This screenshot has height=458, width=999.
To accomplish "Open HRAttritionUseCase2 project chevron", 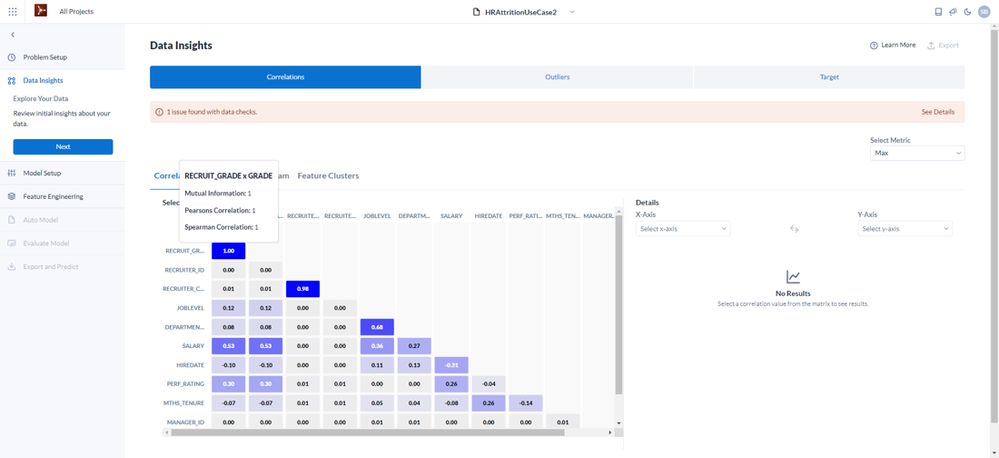I will coord(571,11).
